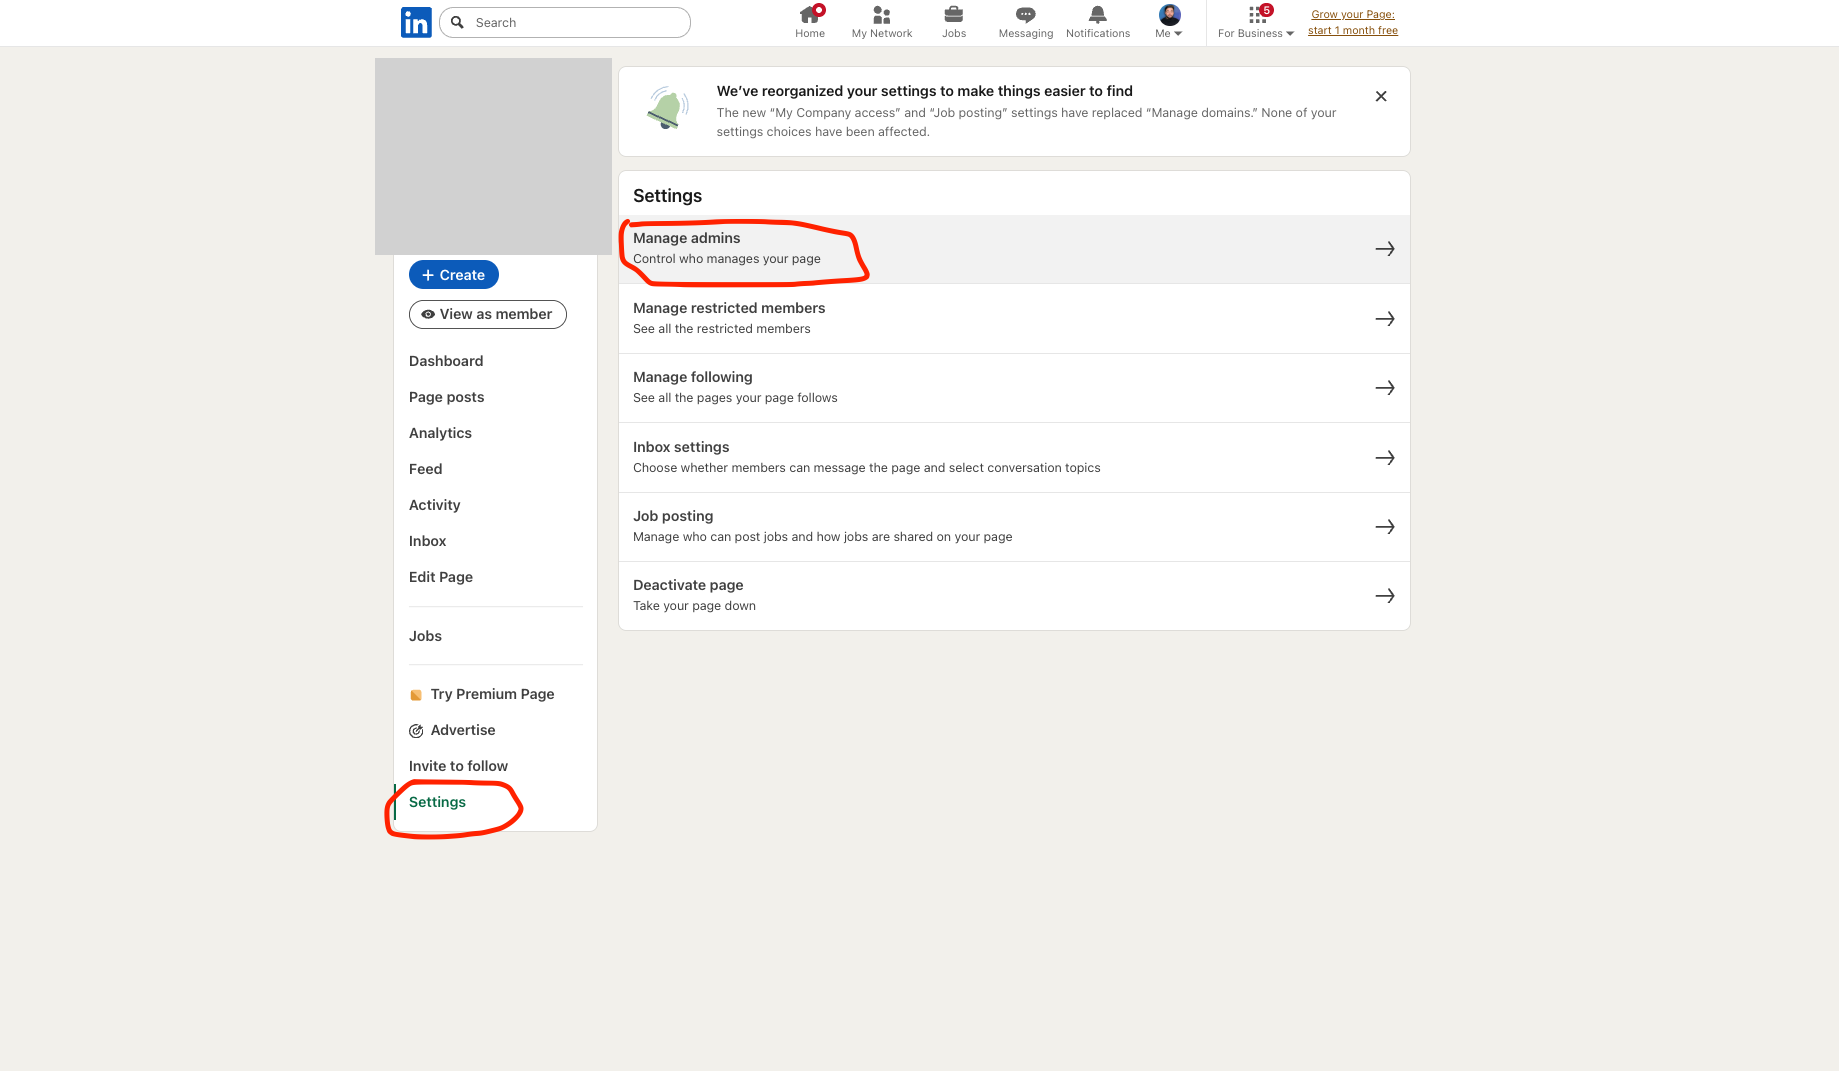Open Edit Page in sidebar

pos(441,577)
